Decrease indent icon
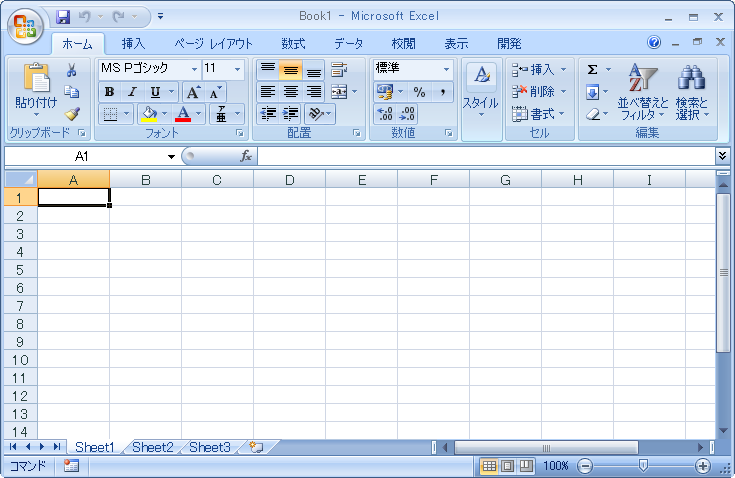This screenshot has height=478, width=735. click(268, 114)
